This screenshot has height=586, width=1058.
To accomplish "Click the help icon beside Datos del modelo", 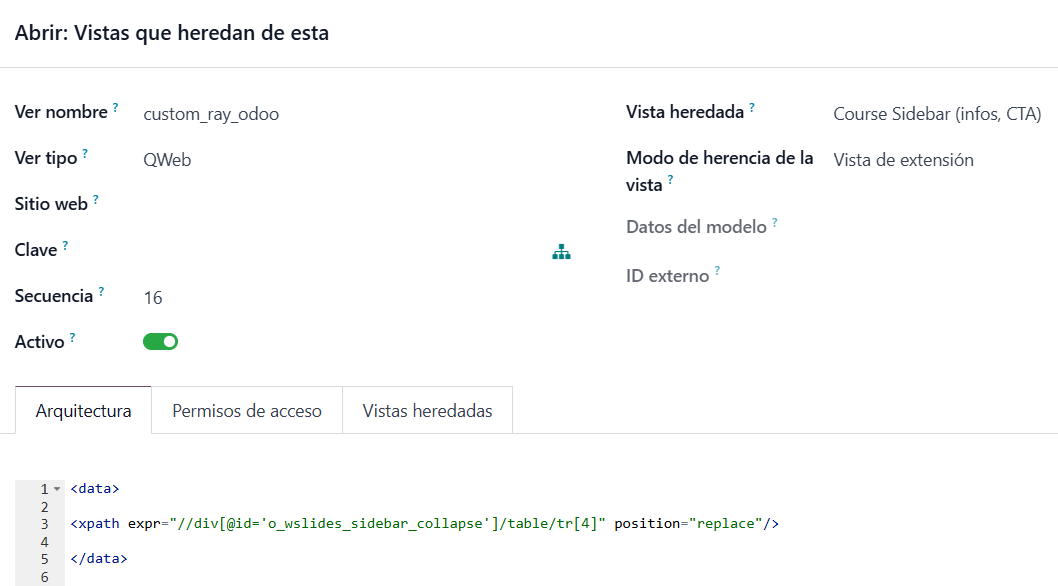I will pos(775,222).
